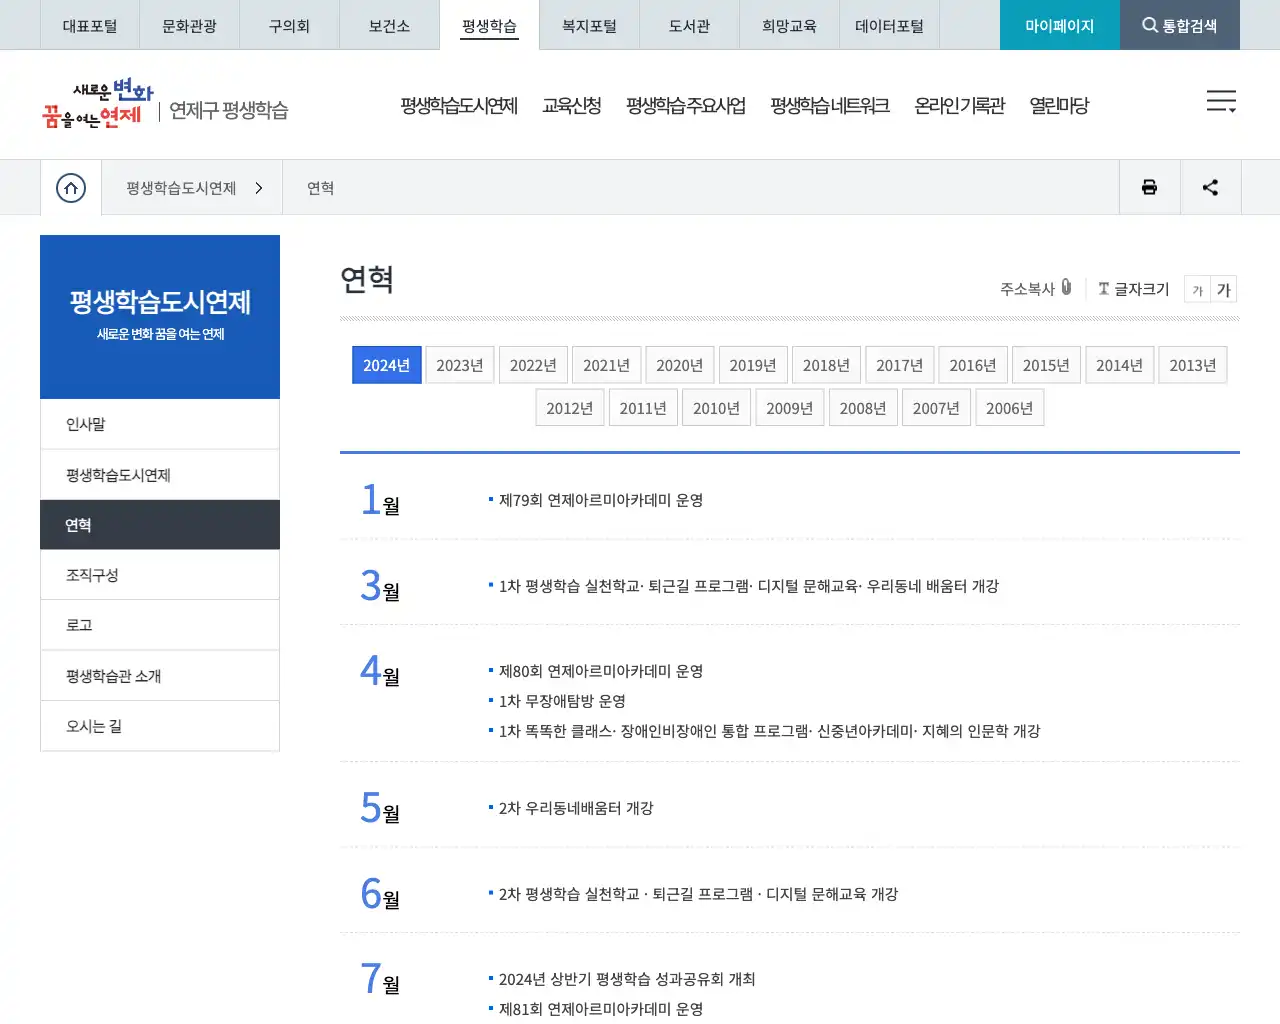Screen dimensions: 1280x1024
Task: Click the home icon in the breadcrumb
Action: [x=70, y=187]
